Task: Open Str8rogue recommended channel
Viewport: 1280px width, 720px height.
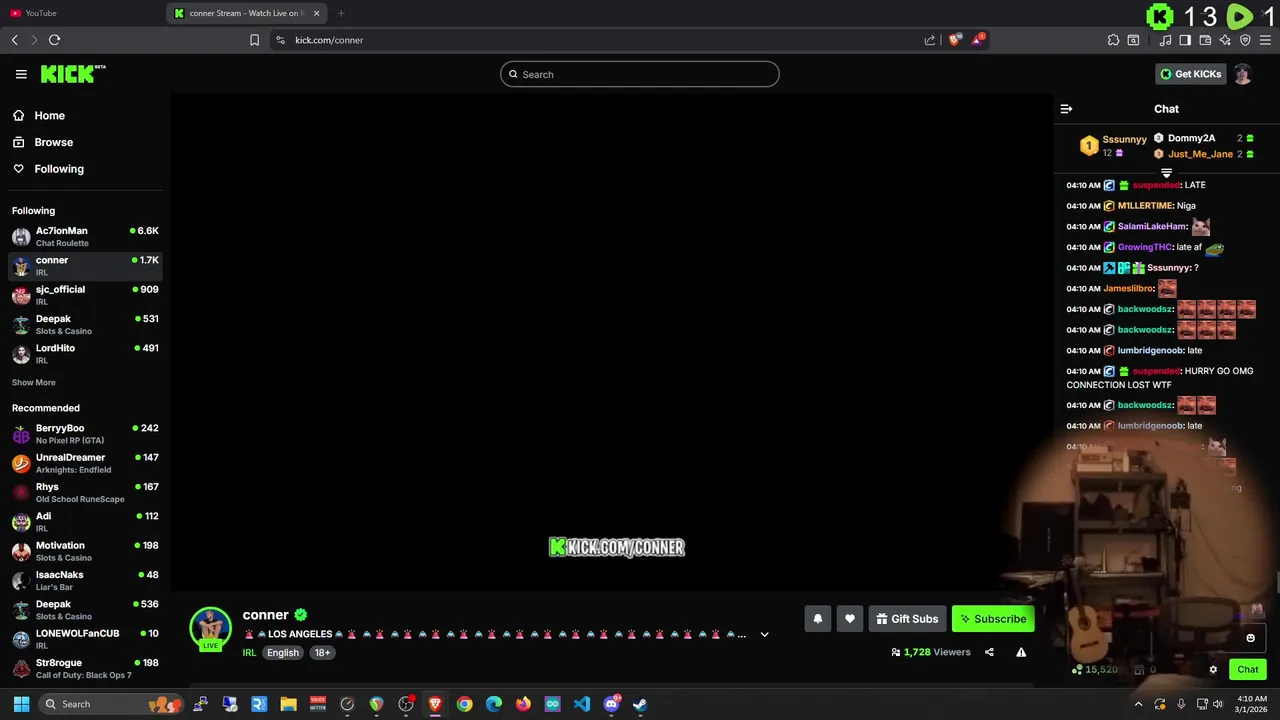Action: [x=85, y=668]
